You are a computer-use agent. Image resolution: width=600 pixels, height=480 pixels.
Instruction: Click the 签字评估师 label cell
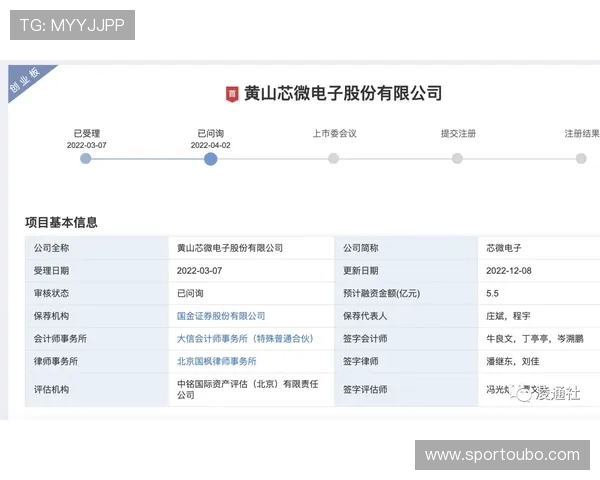[x=406, y=390]
